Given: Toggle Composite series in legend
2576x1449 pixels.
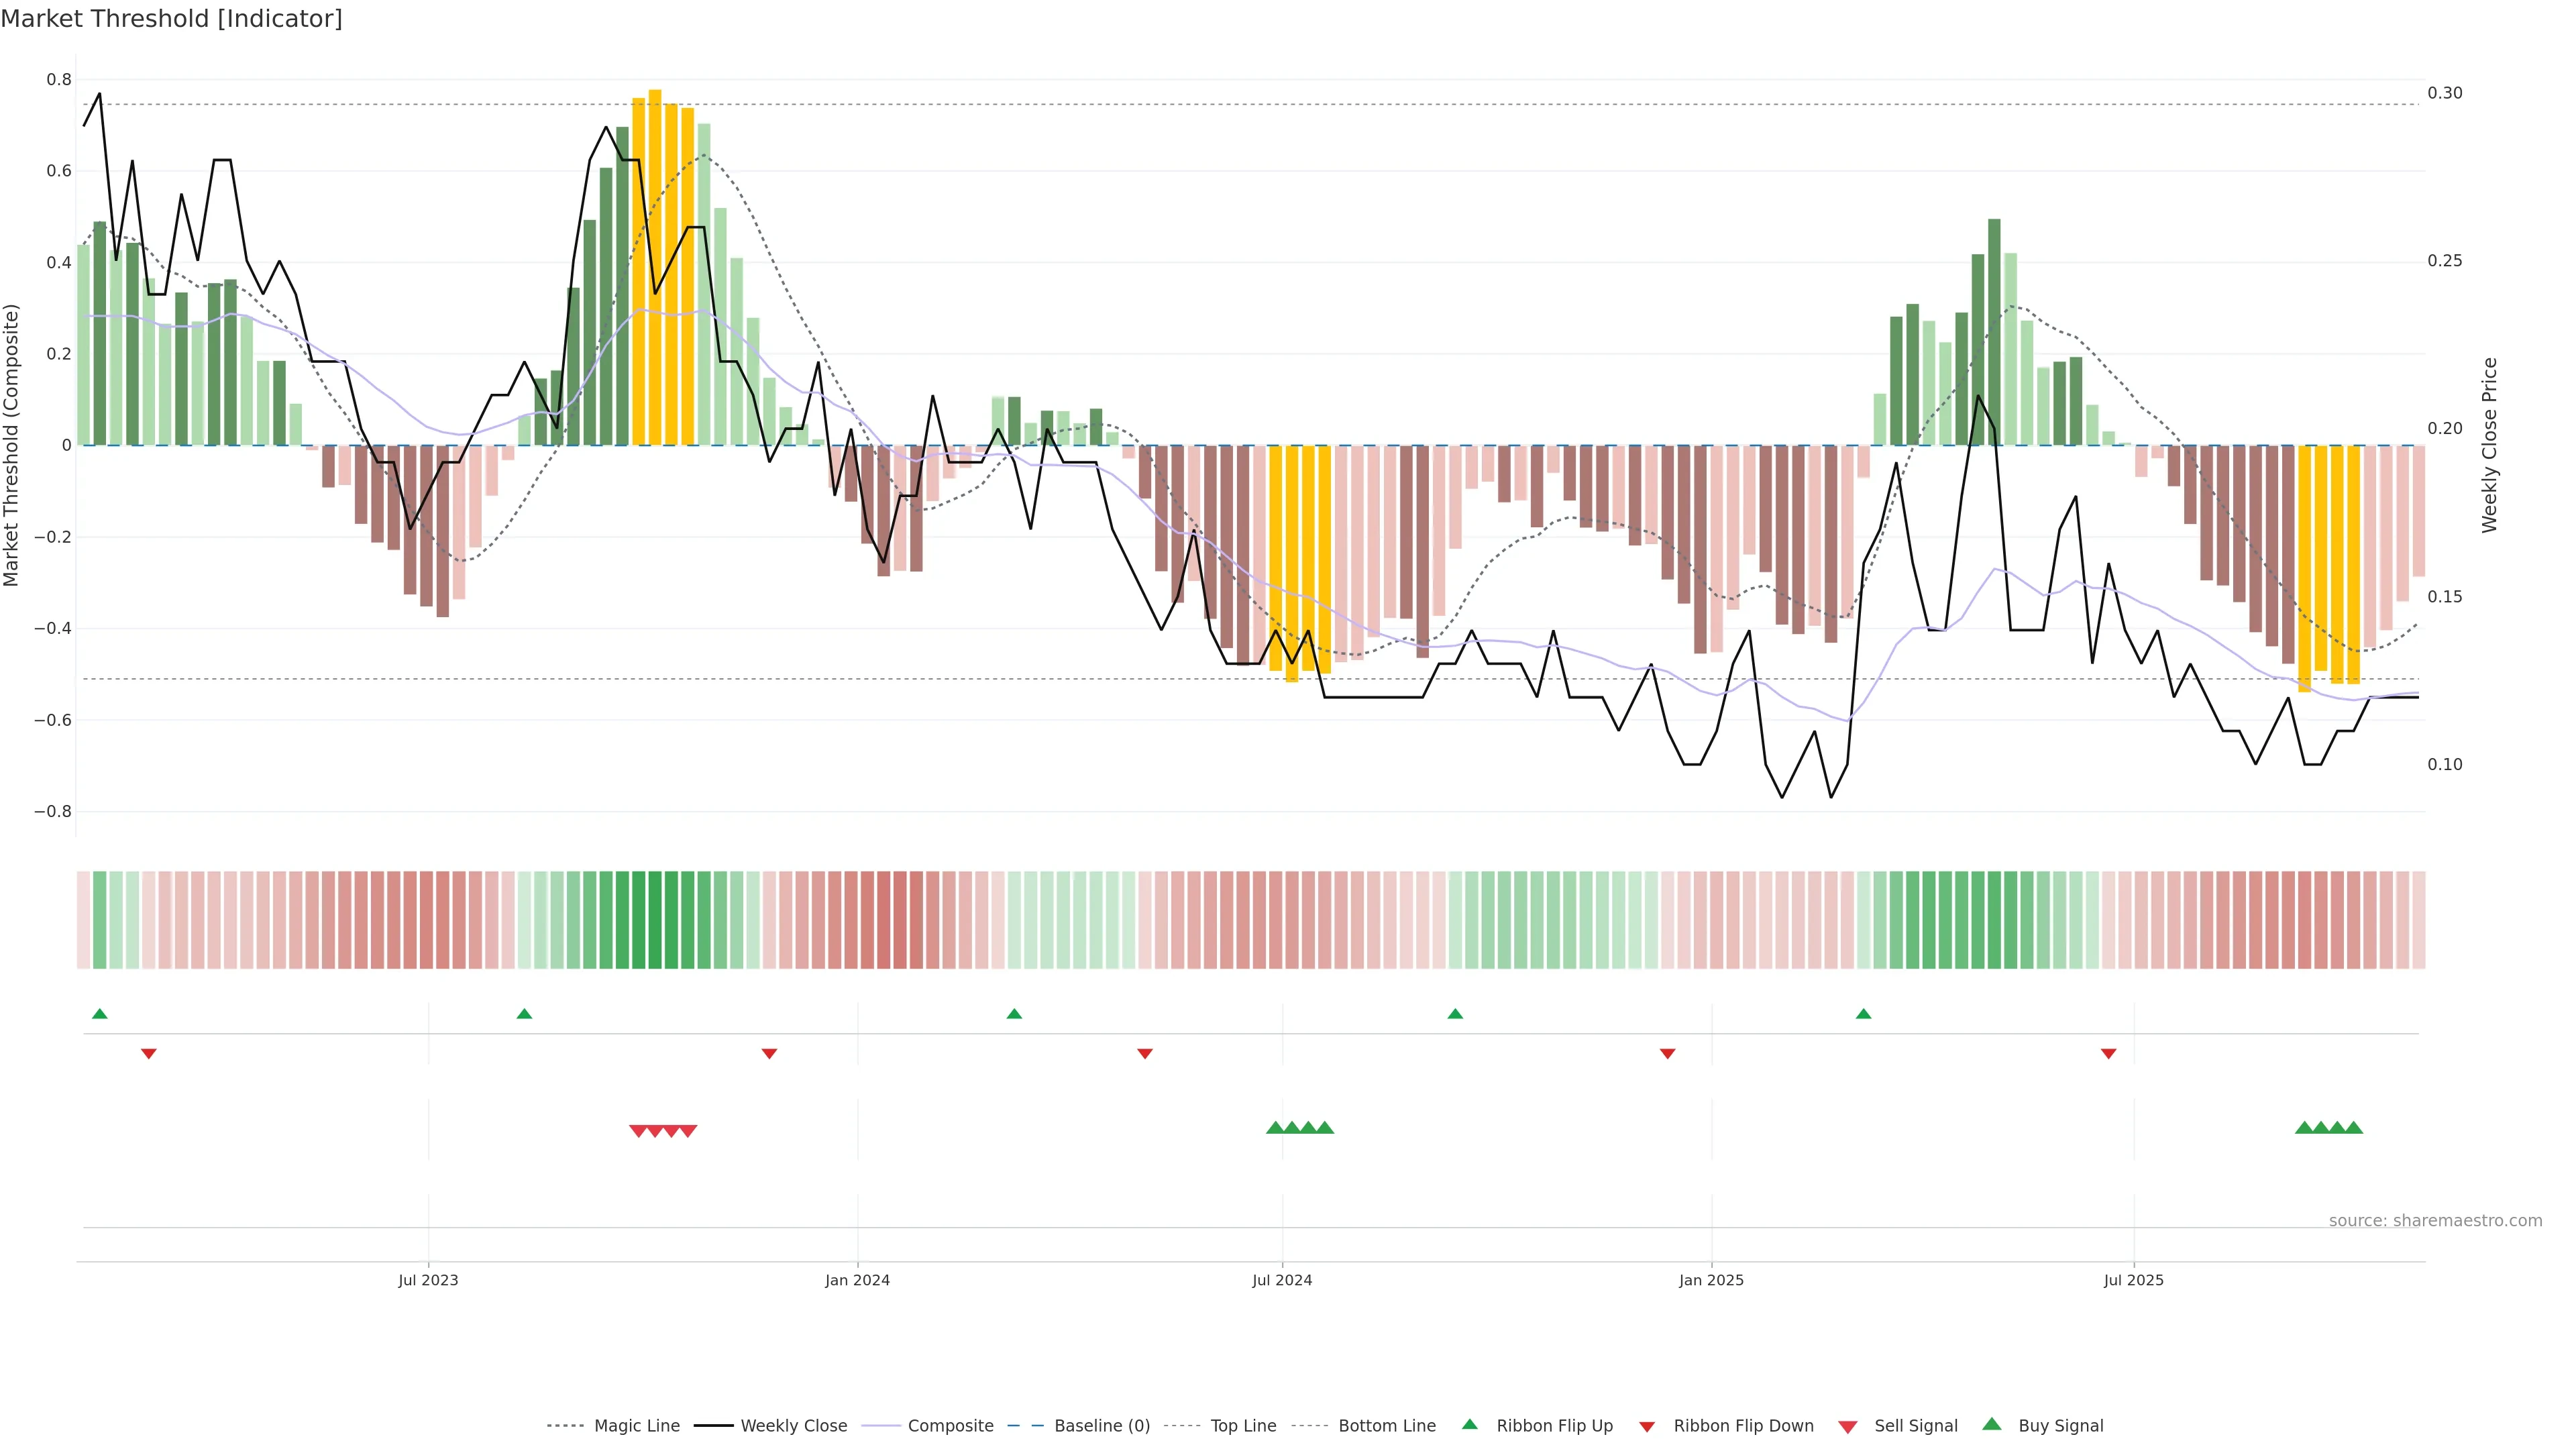Looking at the screenshot, I should coord(950,1426).
